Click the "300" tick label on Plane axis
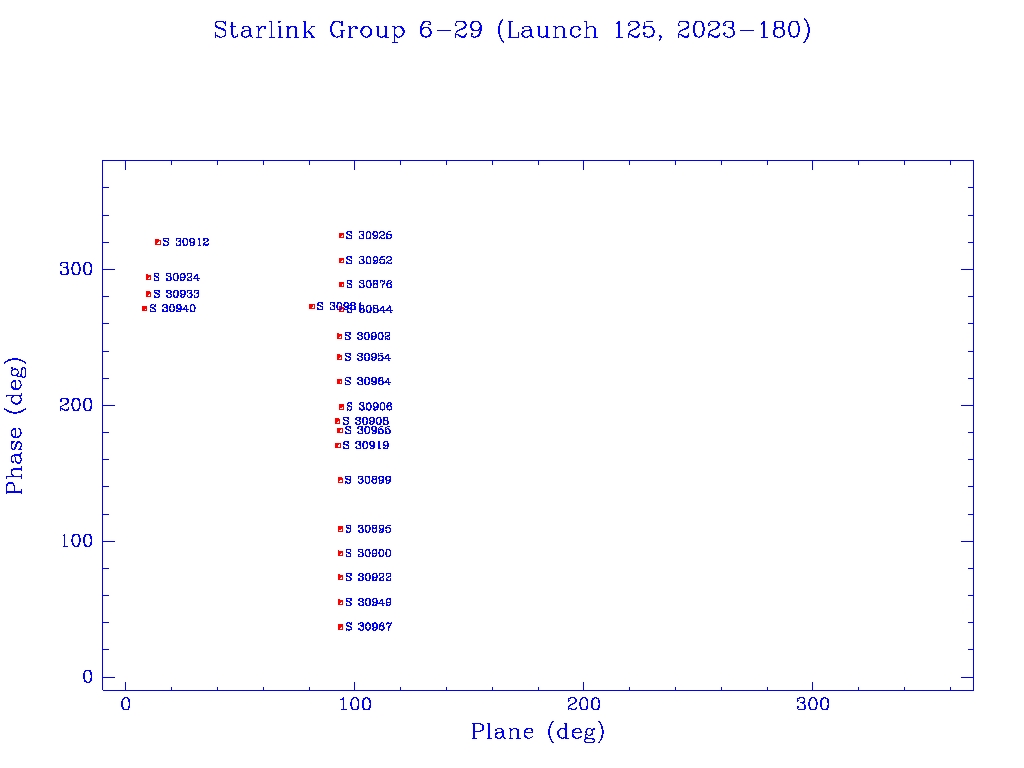This screenshot has width=1024, height=768. (812, 704)
